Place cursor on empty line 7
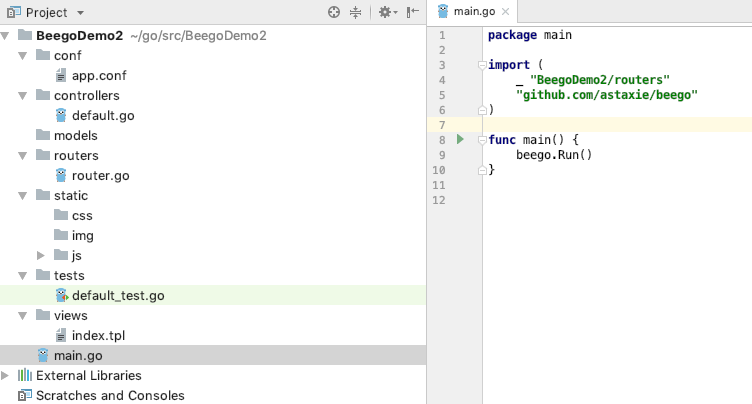 click(x=600, y=125)
